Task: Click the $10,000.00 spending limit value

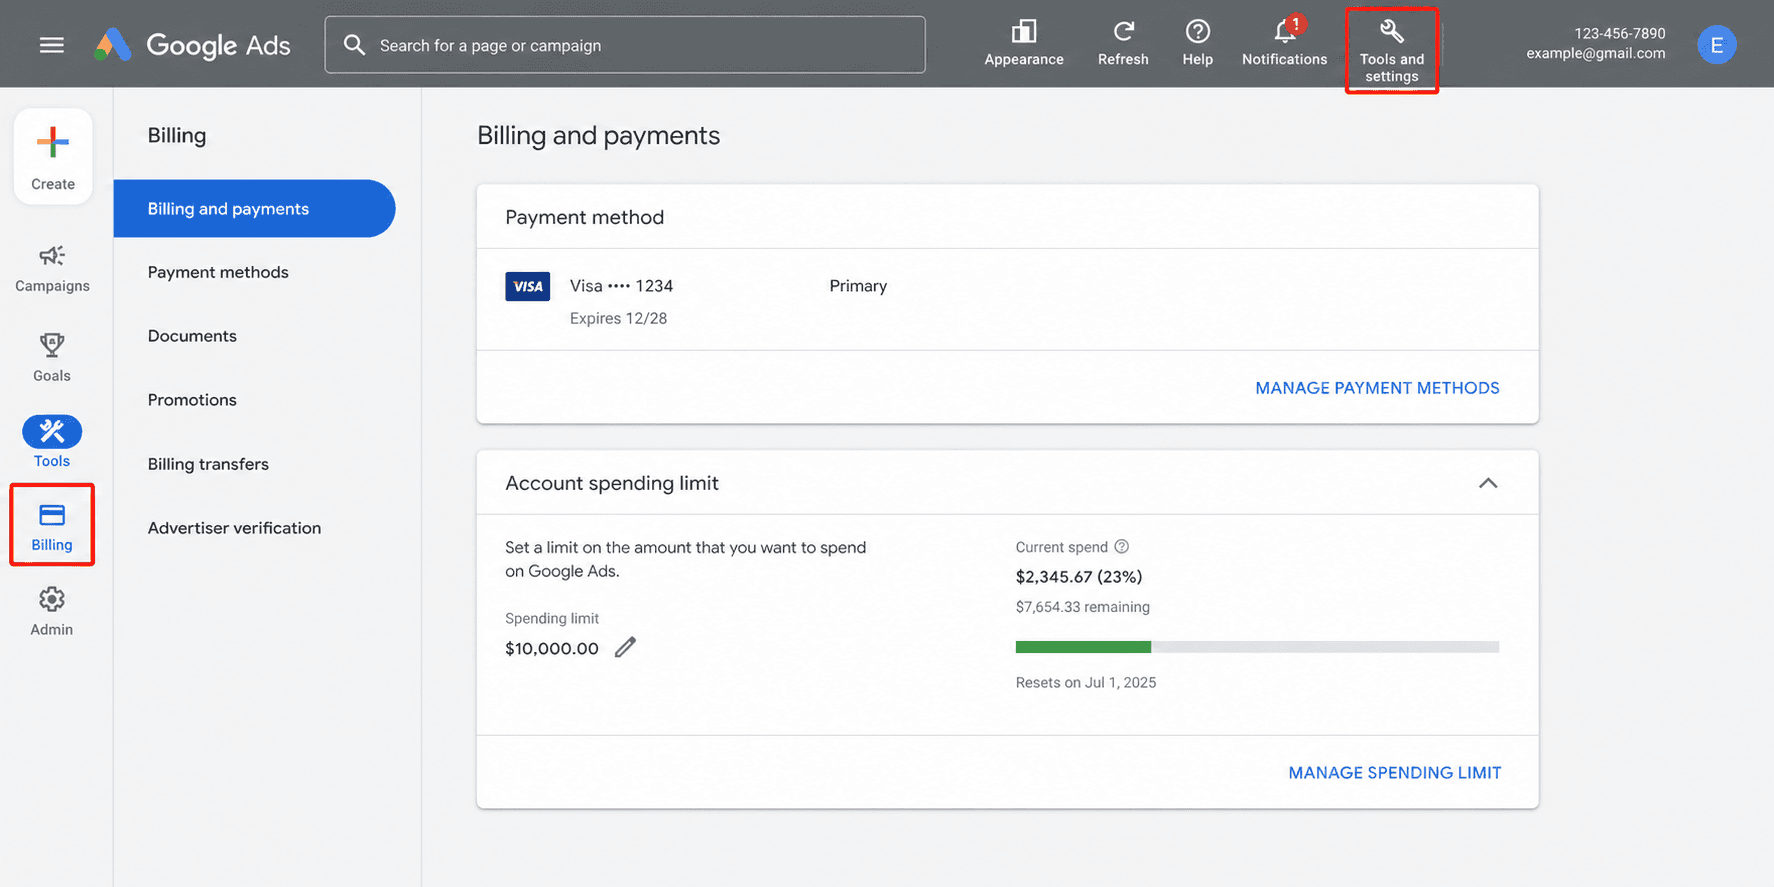Action: pyautogui.click(x=552, y=648)
